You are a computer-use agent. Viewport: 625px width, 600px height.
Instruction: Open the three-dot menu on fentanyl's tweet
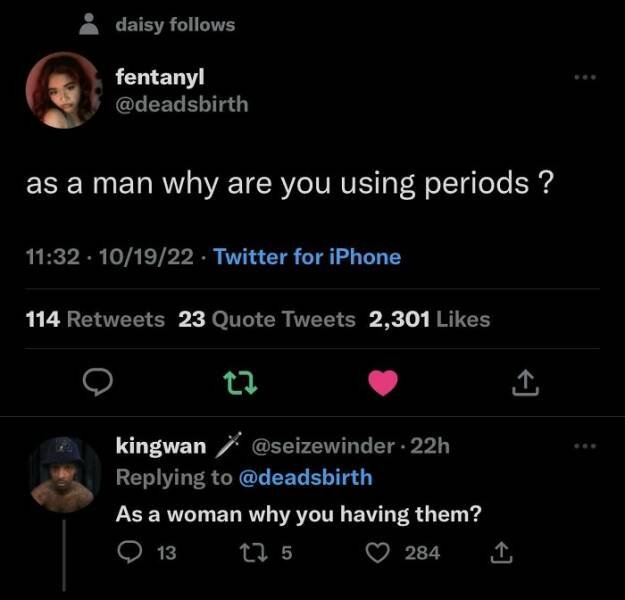coord(585,77)
